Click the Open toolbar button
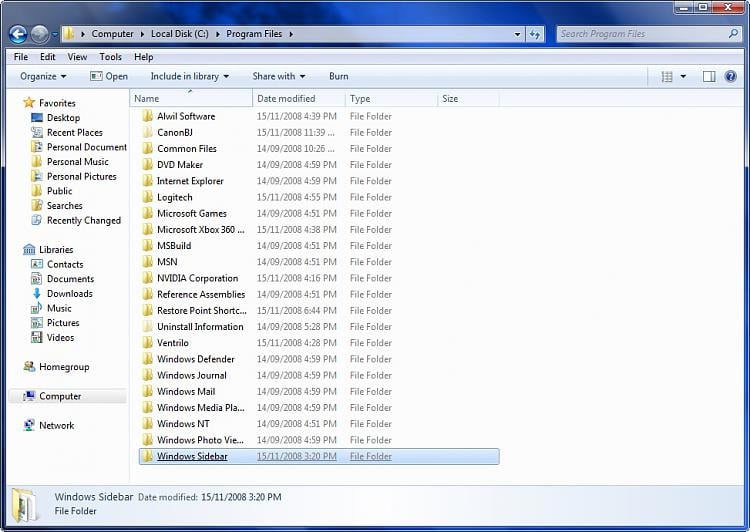The width and height of the screenshot is (750, 532). point(109,77)
